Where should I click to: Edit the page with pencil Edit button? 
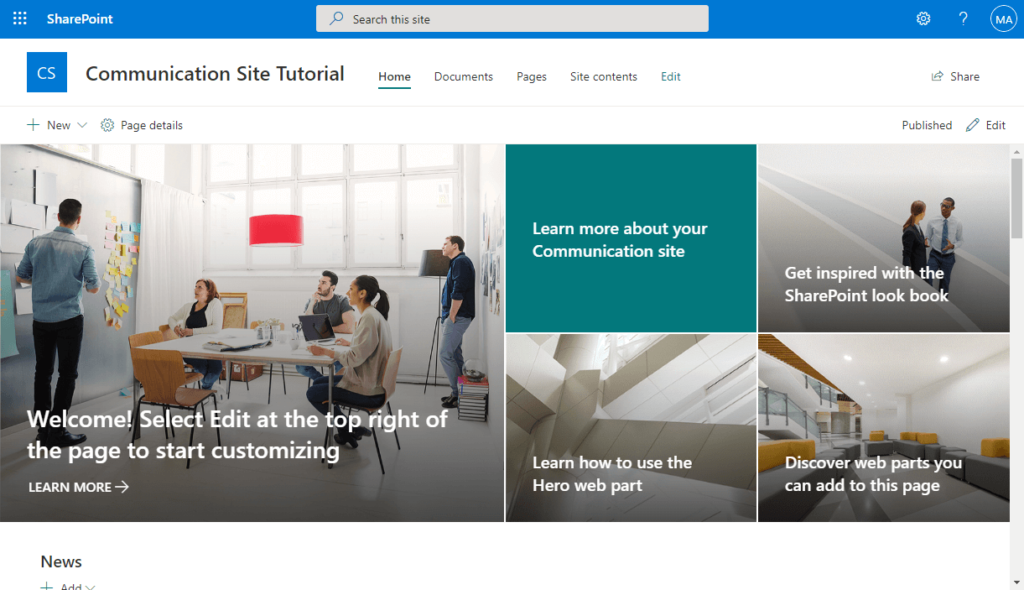tap(985, 125)
